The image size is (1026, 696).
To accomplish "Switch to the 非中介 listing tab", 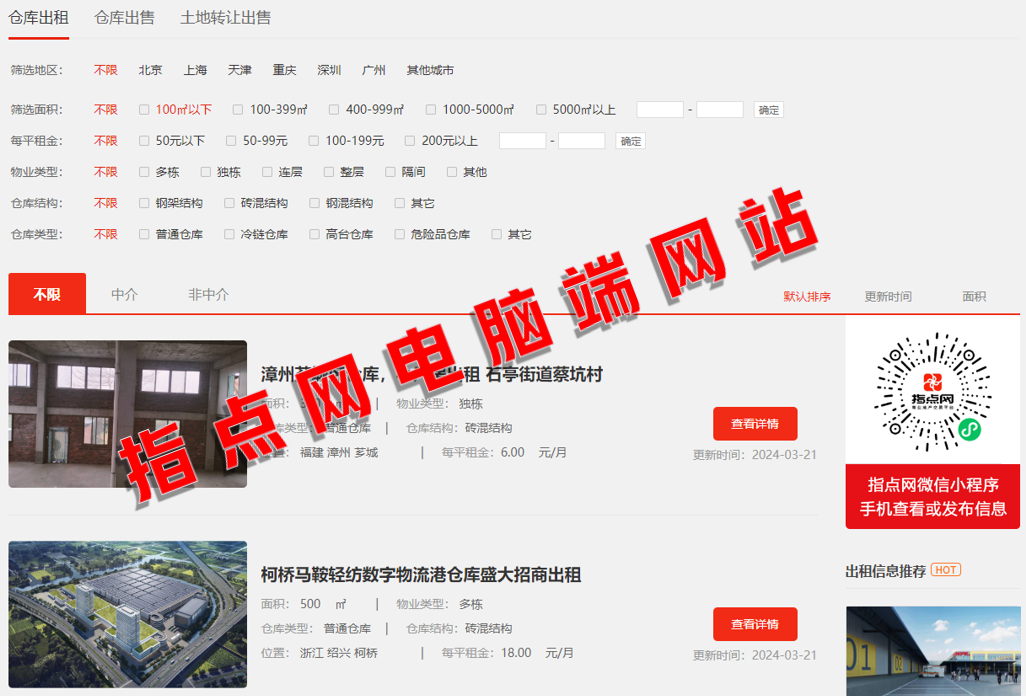I will 208,295.
